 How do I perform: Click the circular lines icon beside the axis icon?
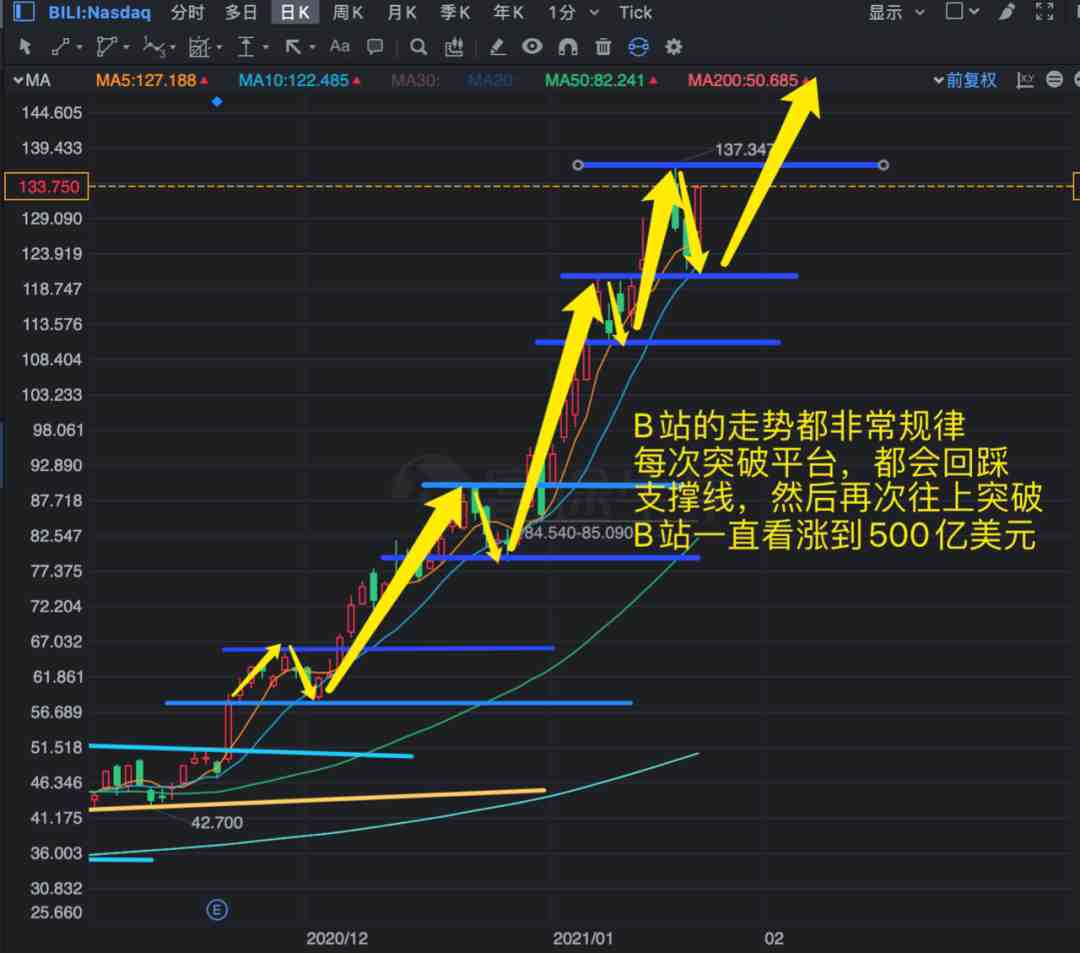pos(1055,80)
